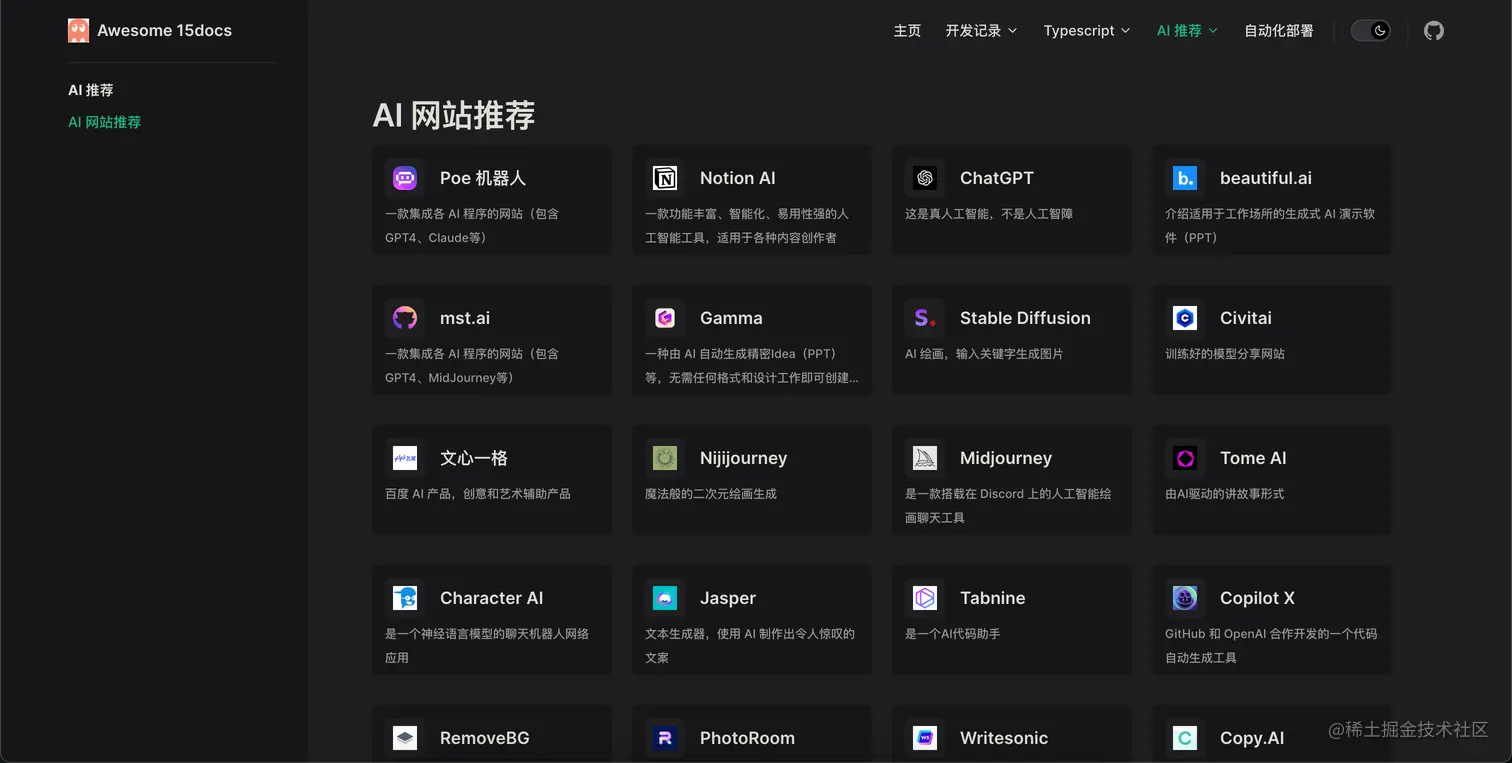Select the Notion AI logo icon

664,177
